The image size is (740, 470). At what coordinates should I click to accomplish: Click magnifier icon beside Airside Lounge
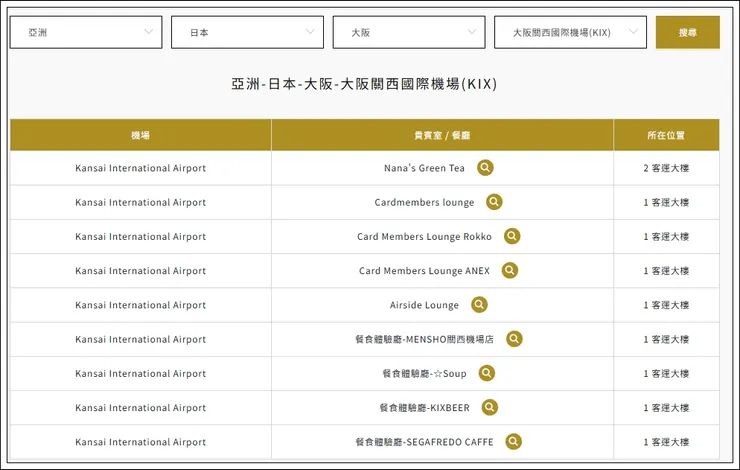(479, 304)
